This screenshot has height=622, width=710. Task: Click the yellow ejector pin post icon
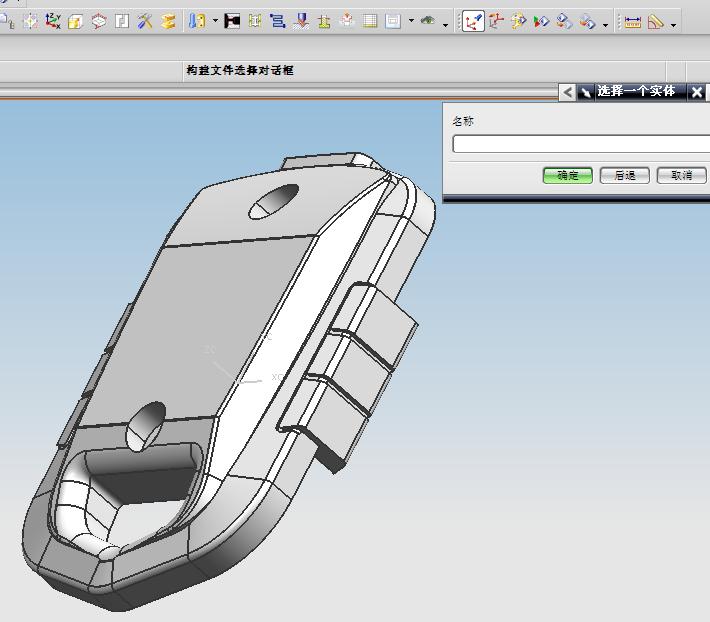[x=255, y=21]
